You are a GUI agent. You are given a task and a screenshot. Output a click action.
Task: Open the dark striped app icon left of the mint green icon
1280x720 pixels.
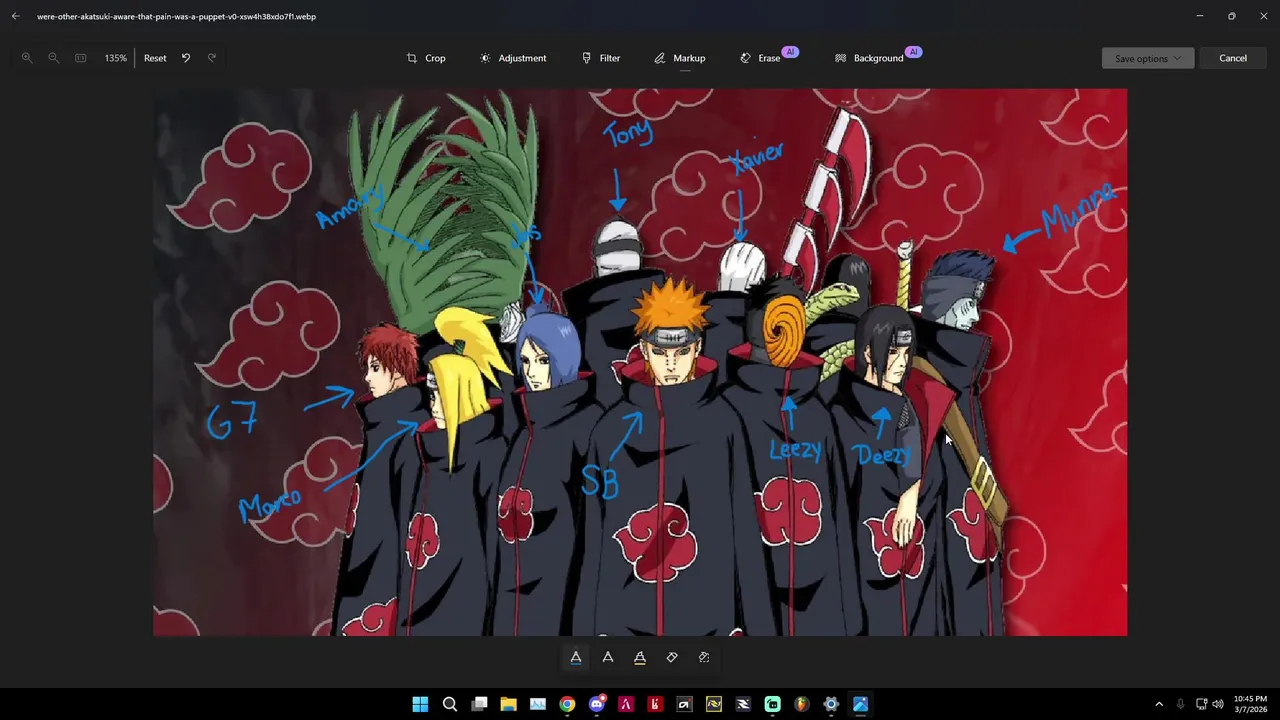pos(743,704)
